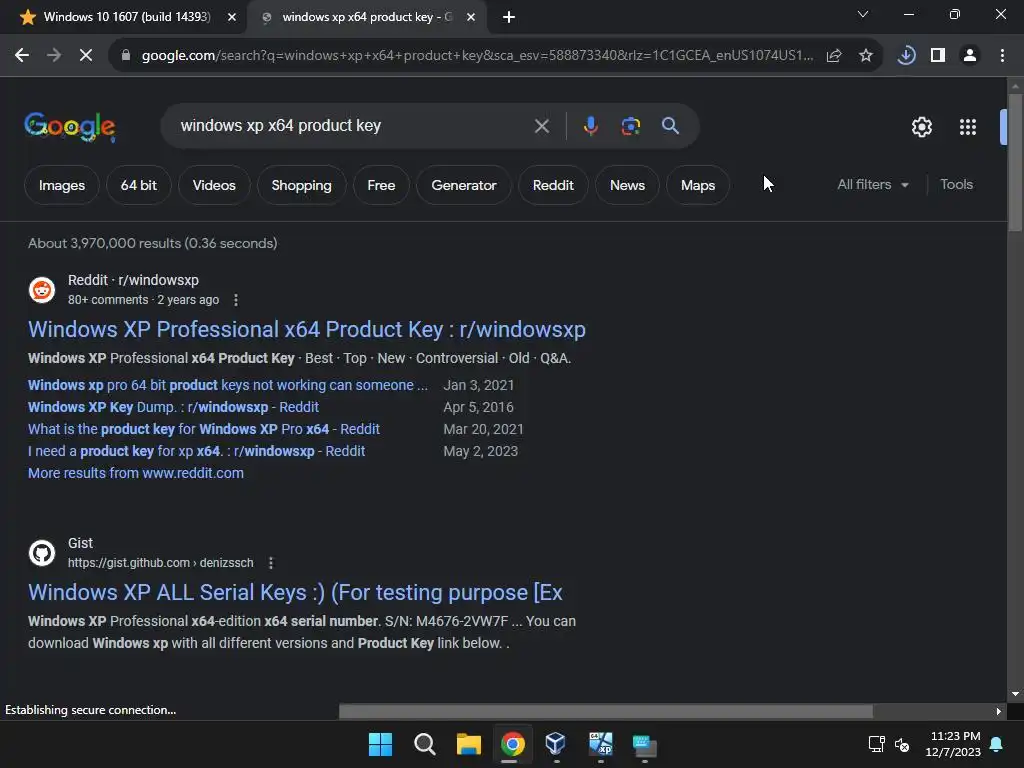This screenshot has height=768, width=1024.
Task: Go to Google homepage via logo
Action: tap(70, 126)
